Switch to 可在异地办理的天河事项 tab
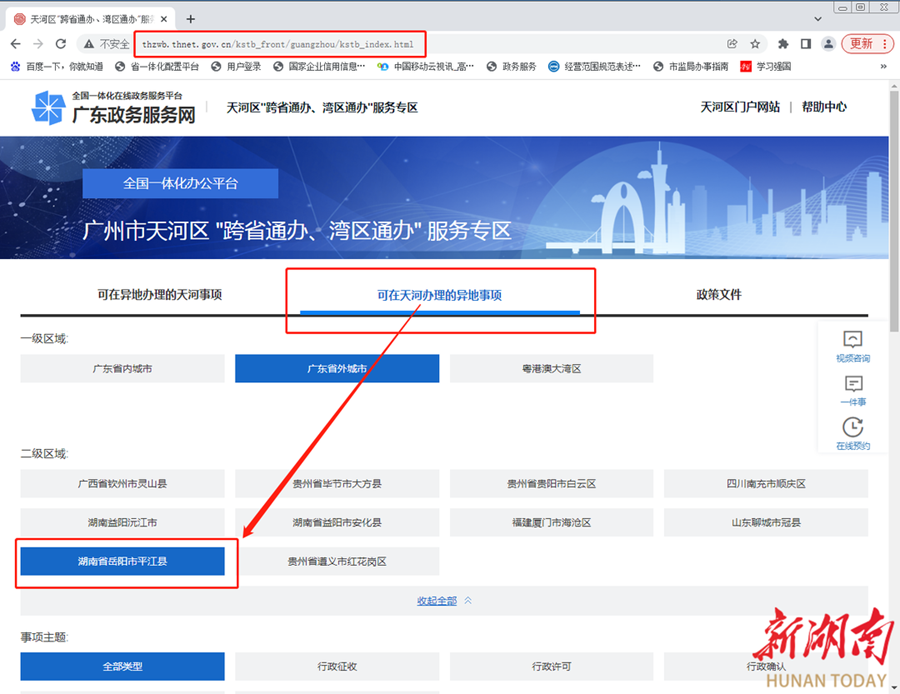The width and height of the screenshot is (900, 694). (159, 295)
